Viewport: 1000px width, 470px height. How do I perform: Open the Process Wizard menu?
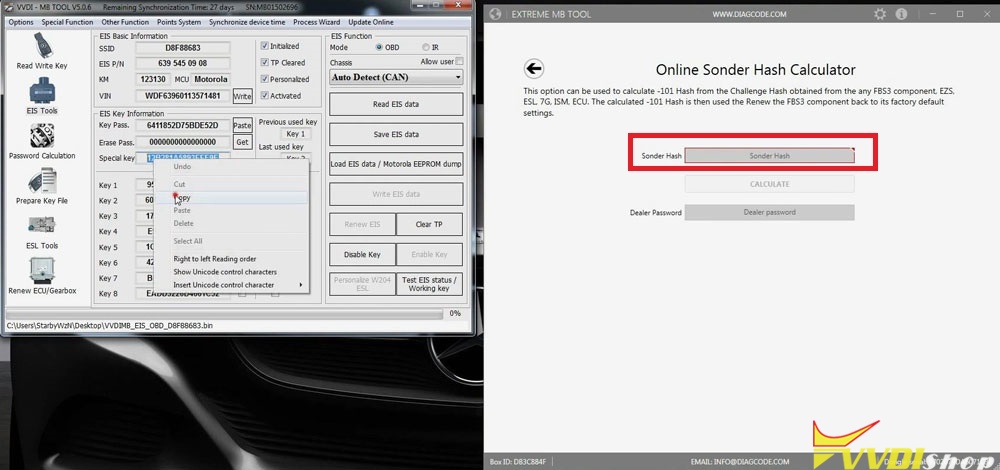[x=316, y=22]
